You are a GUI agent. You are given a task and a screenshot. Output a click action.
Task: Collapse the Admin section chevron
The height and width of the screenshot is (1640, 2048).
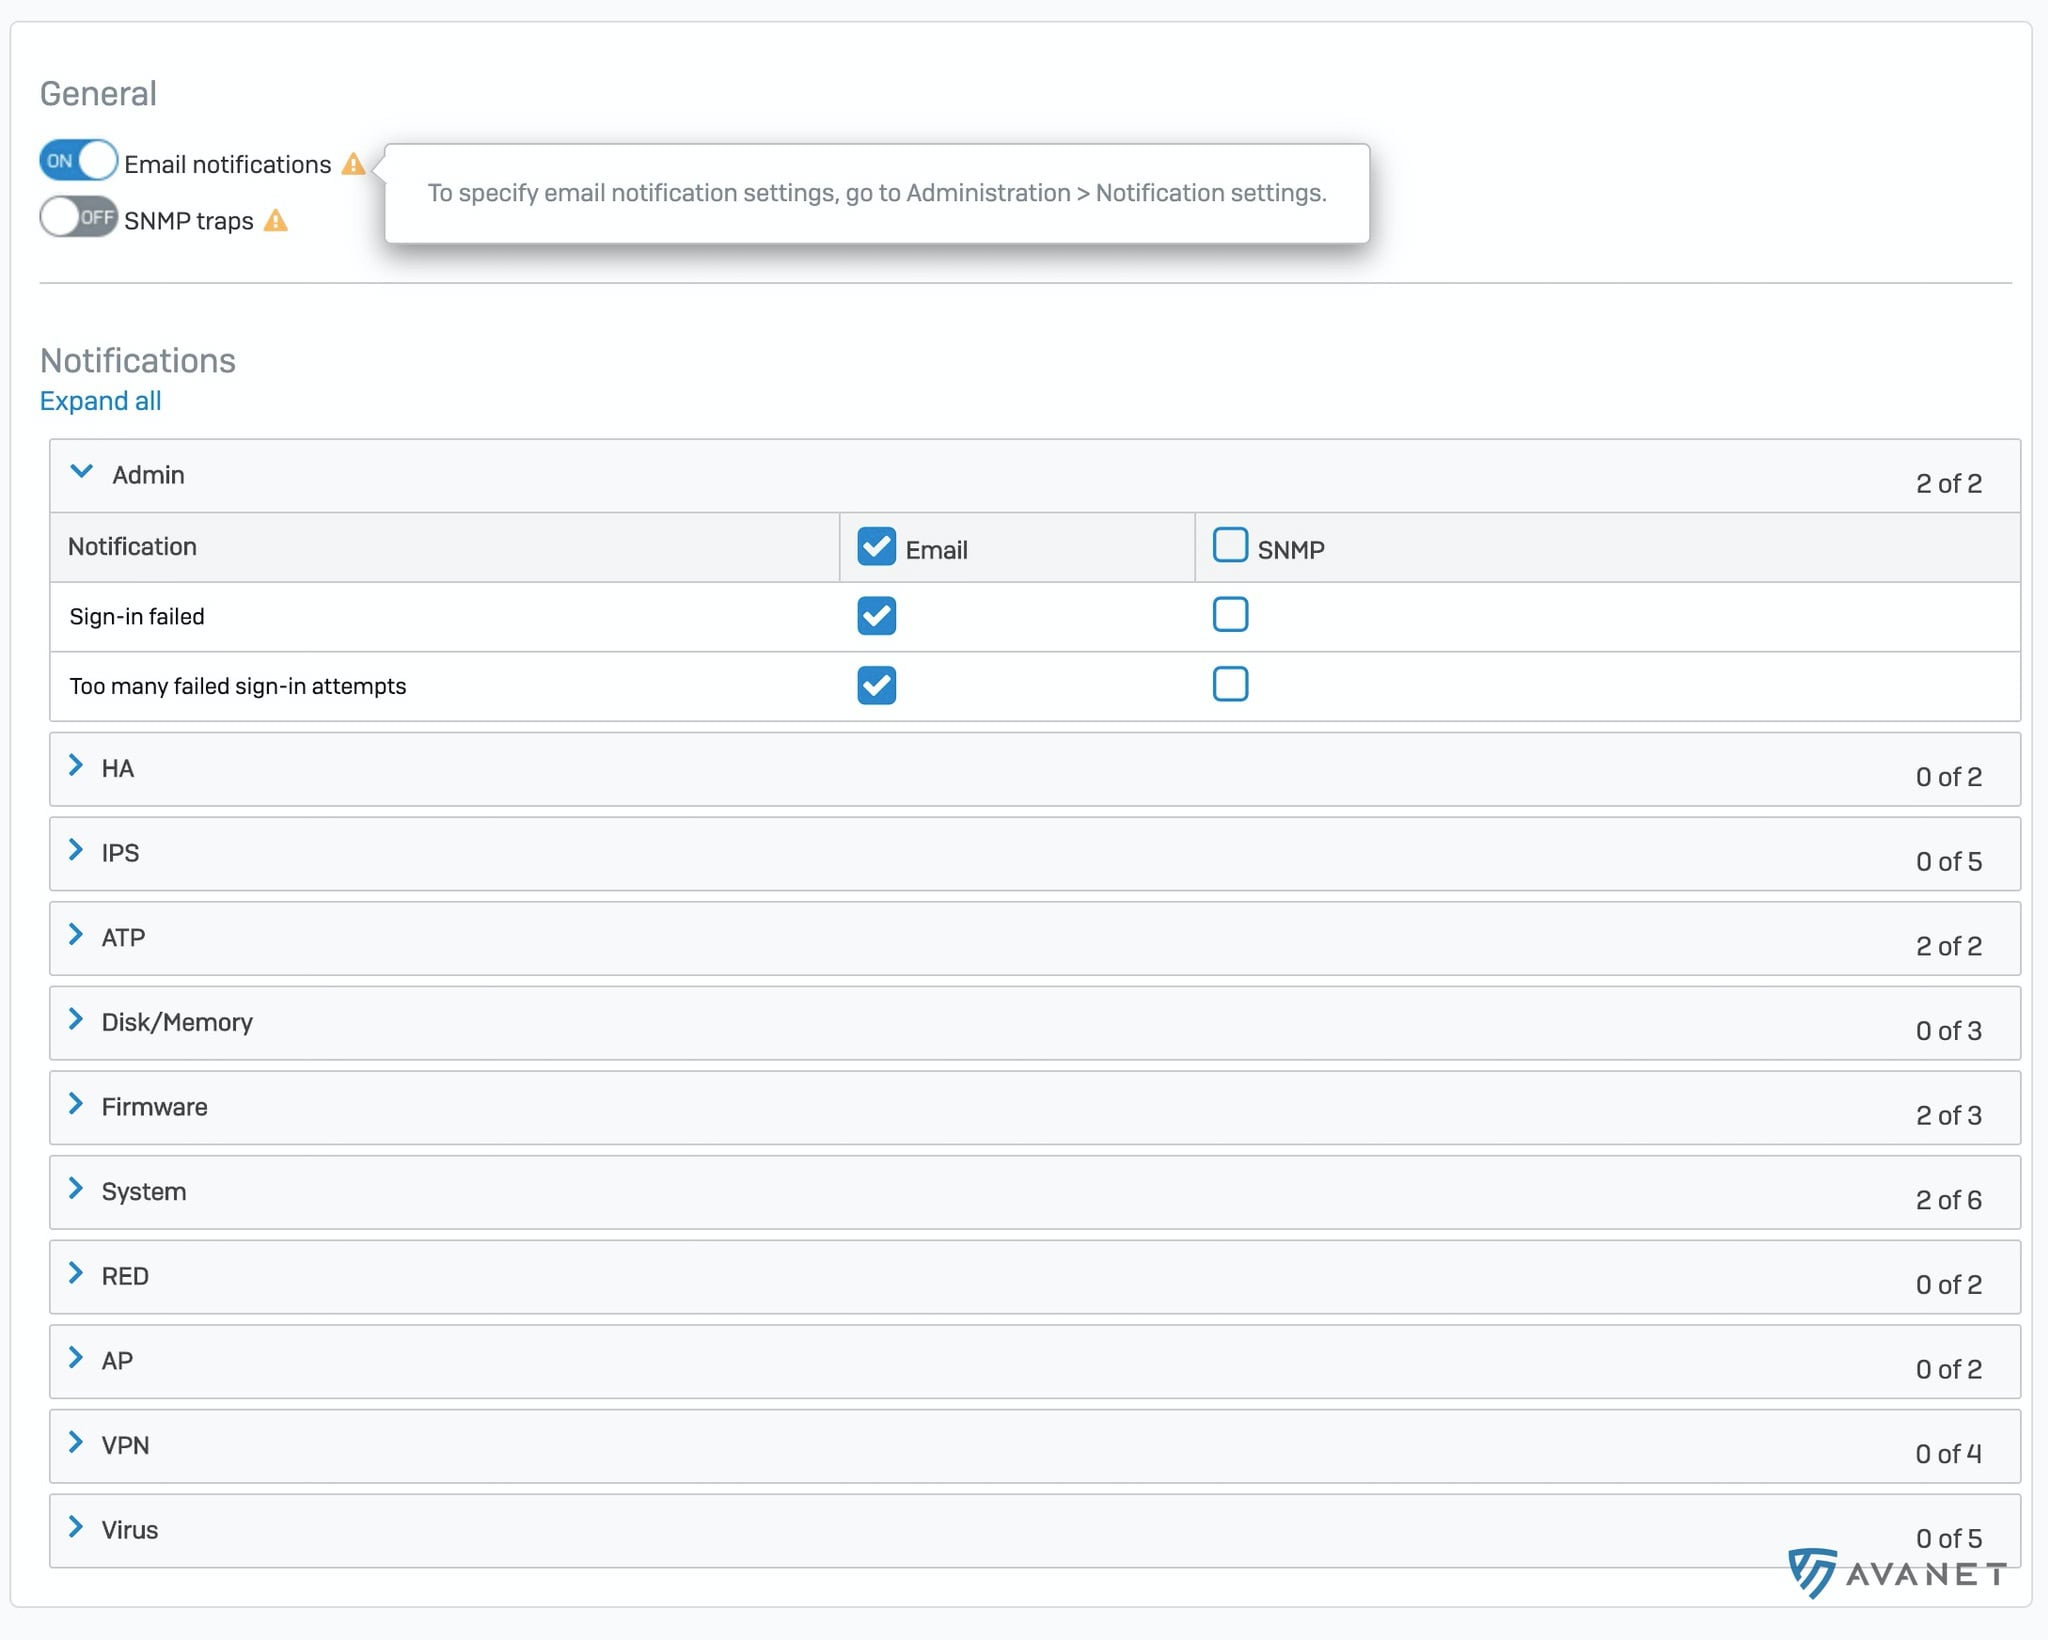(x=82, y=472)
